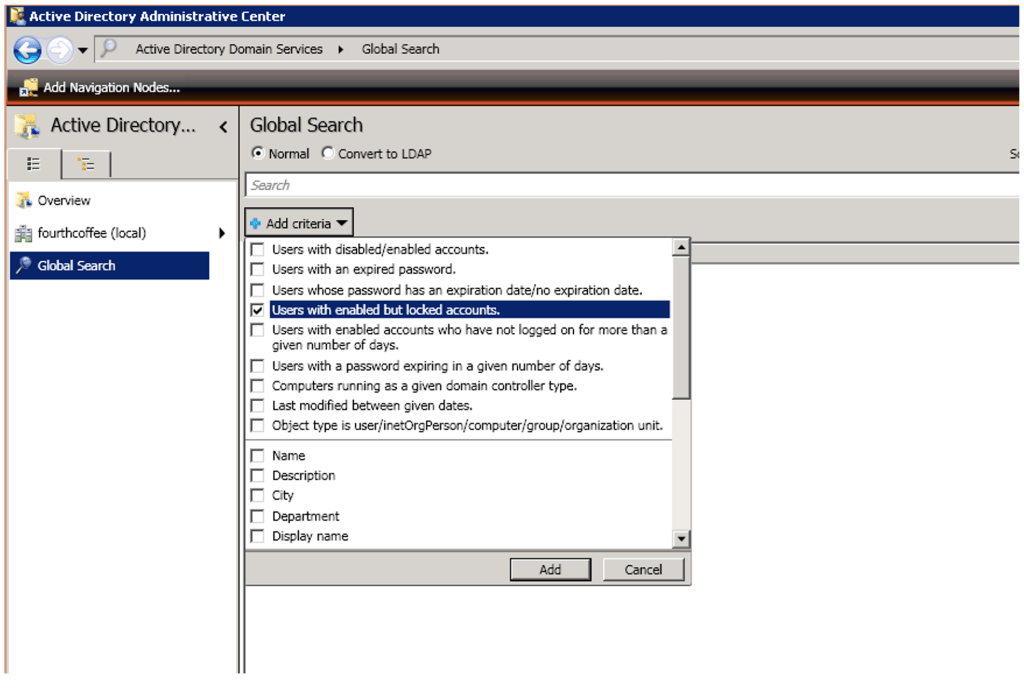Select the fourthcoffee (local) domain node

91,233
